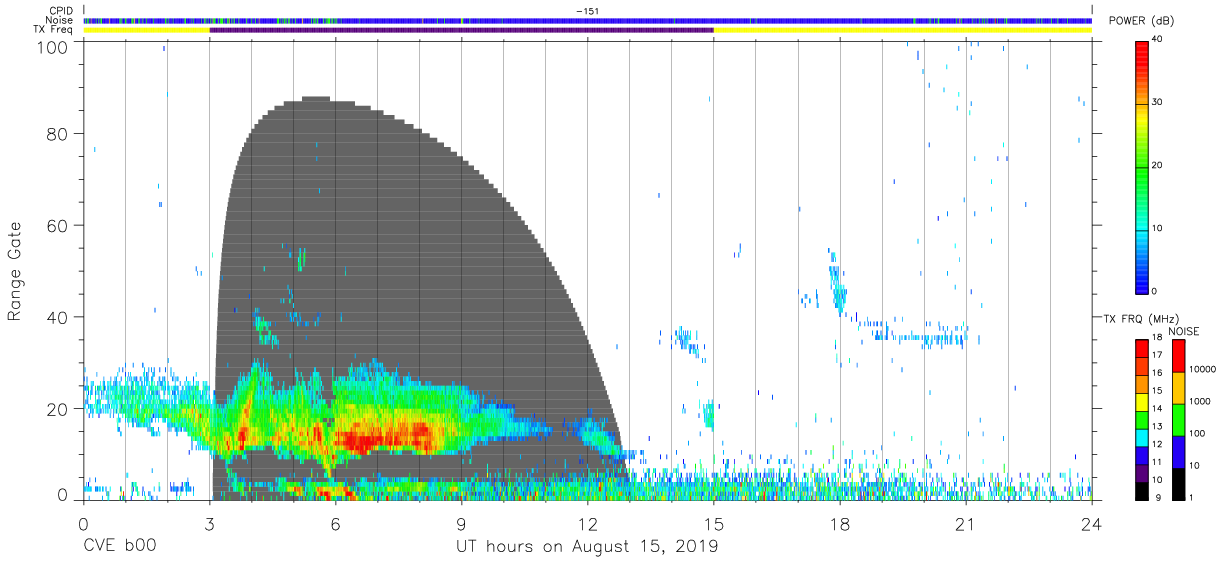Click the x-axis hour label 9

[461, 524]
